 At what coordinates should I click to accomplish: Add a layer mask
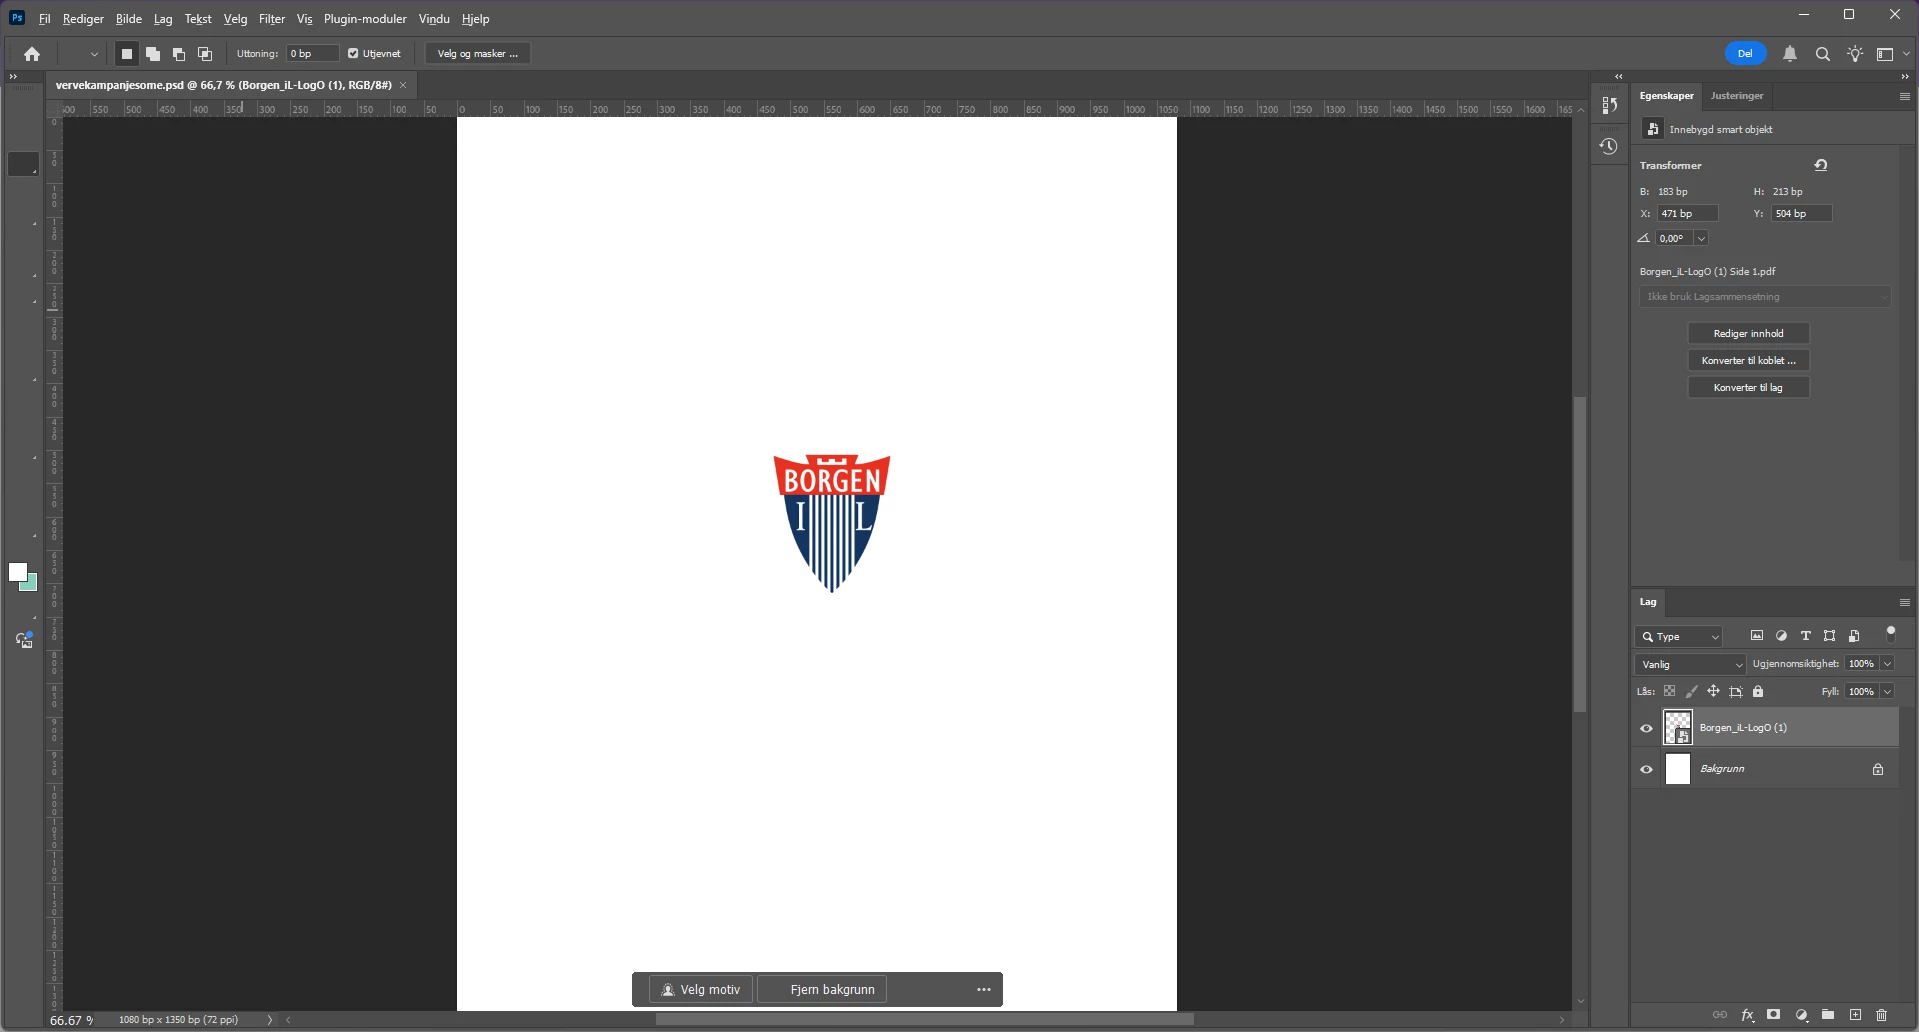(x=1774, y=1015)
